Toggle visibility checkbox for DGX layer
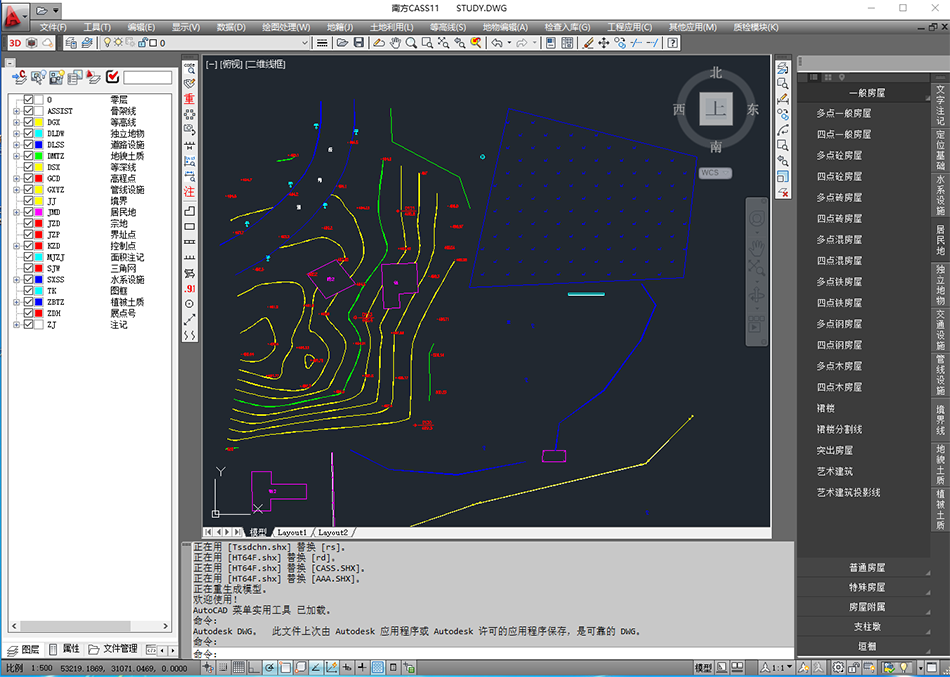 28,122
